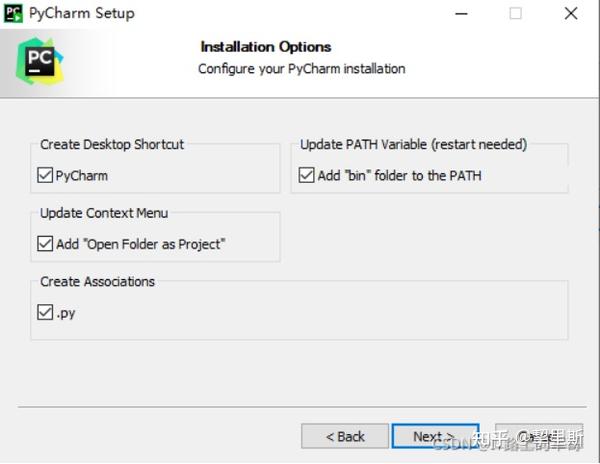
Task: Minimize the PyCharm Setup window
Action: click(x=460, y=14)
